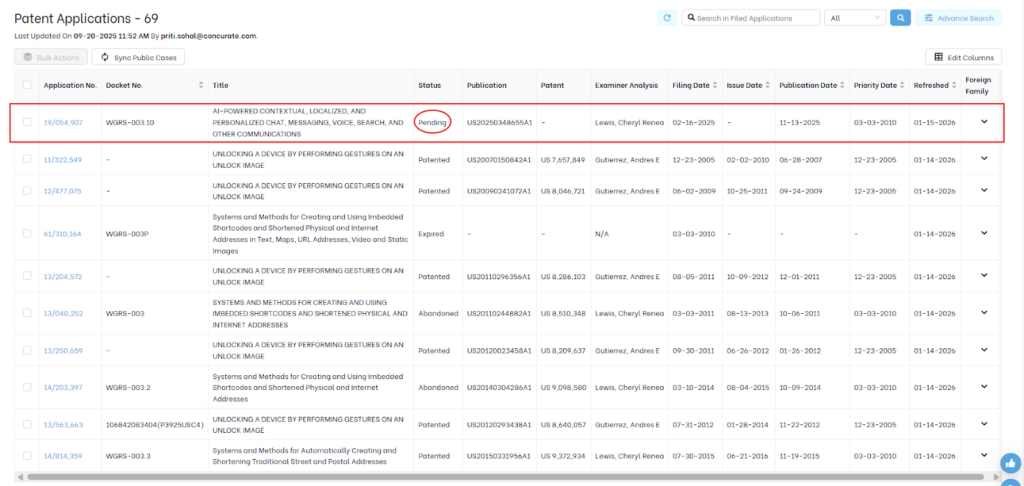1024x486 pixels.
Task: Click the blue refresh icon beside search
Action: pos(667,18)
